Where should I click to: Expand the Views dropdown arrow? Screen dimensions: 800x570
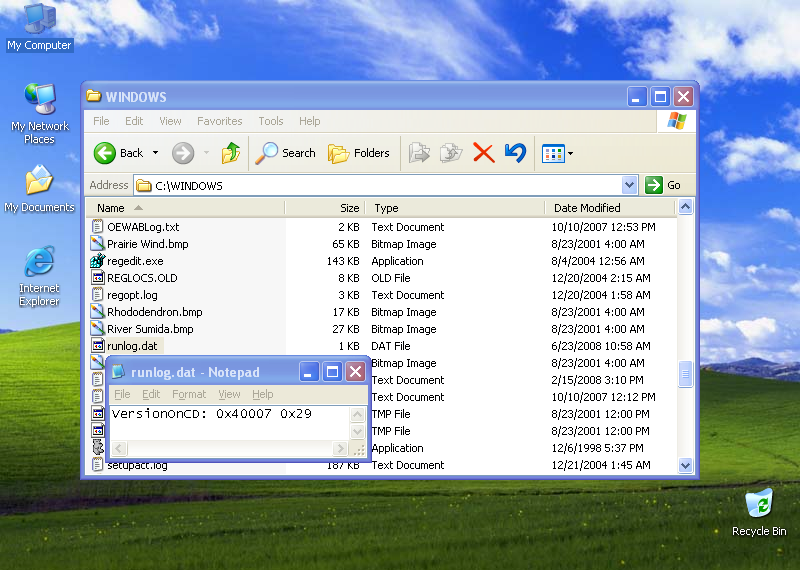tap(570, 153)
